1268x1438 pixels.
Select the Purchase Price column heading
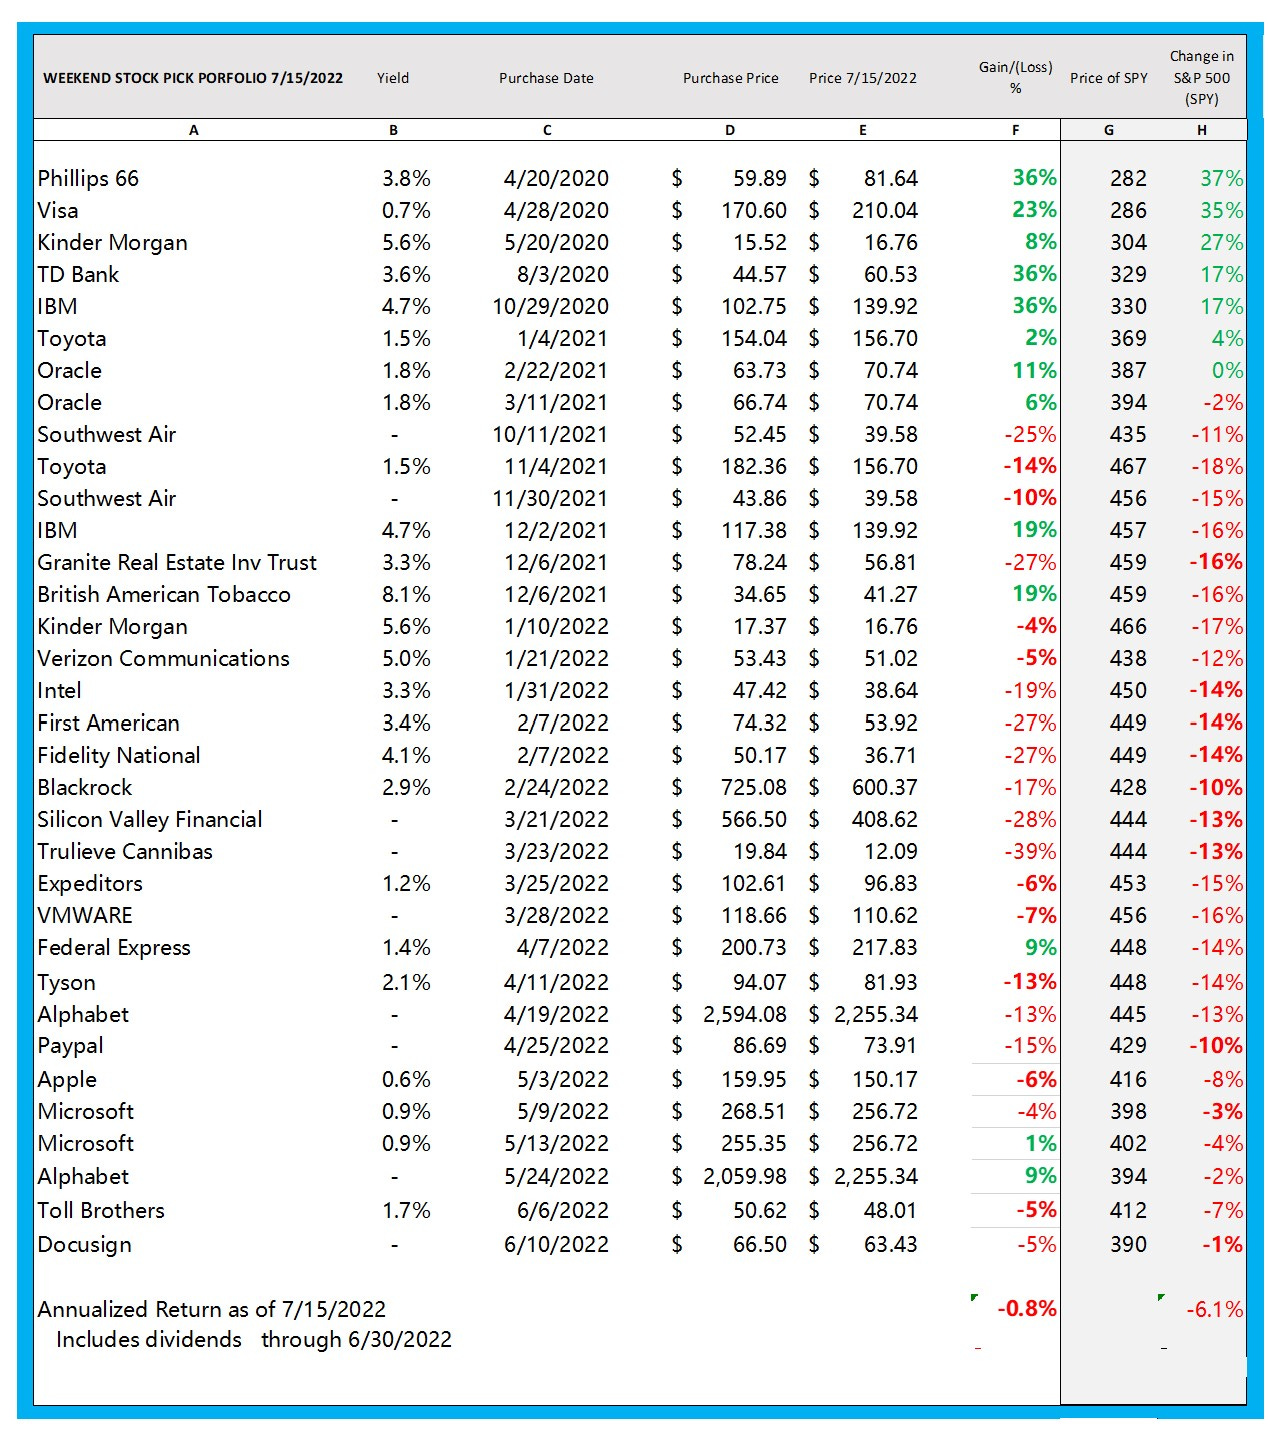coord(731,78)
